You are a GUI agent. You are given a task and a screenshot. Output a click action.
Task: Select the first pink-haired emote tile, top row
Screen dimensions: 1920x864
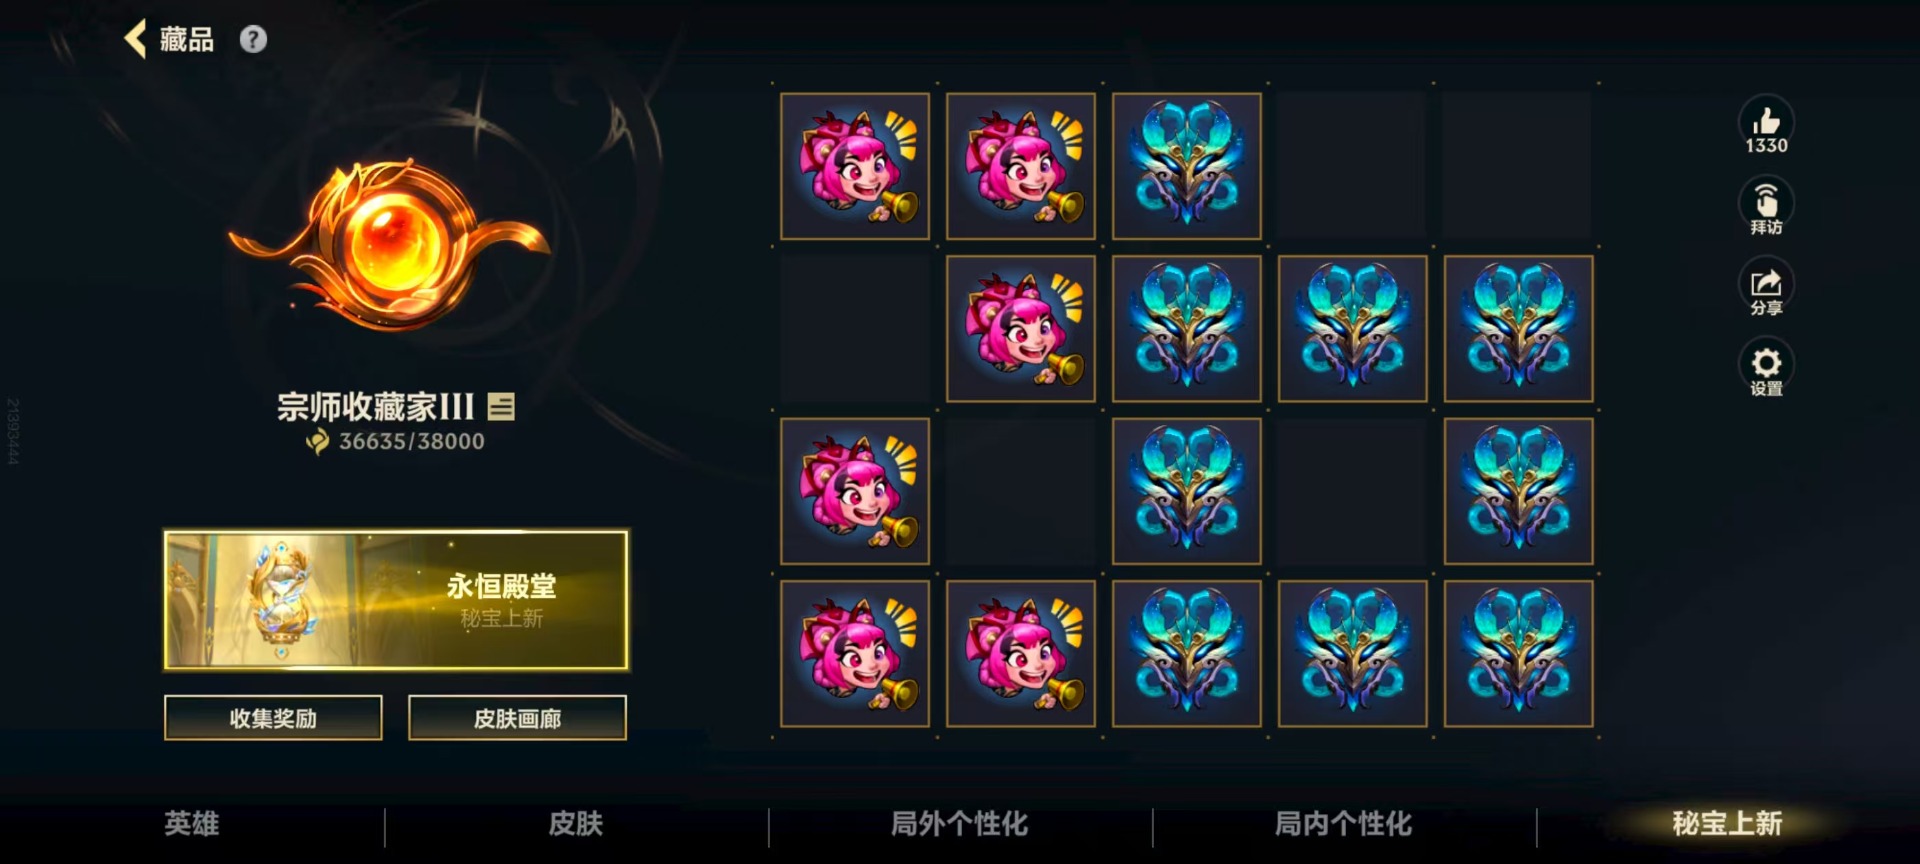point(855,166)
